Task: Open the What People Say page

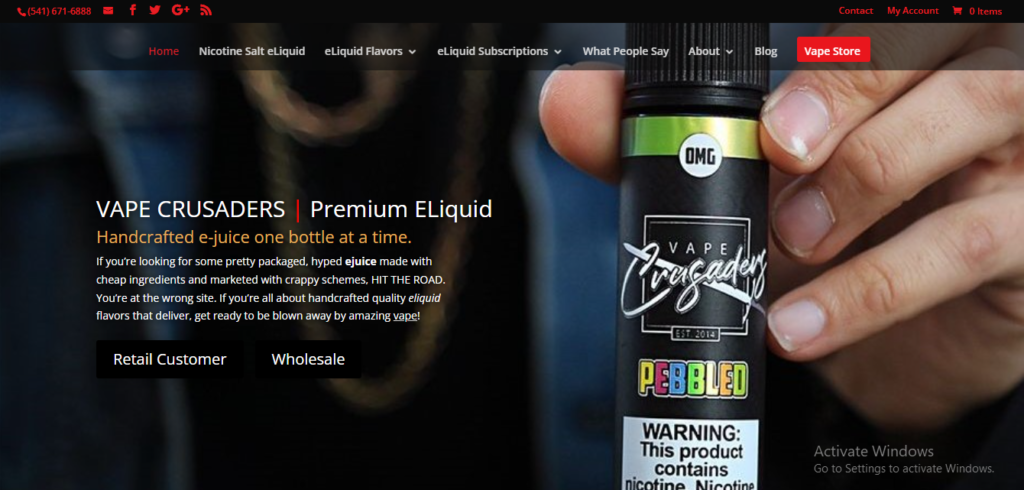Action: [626, 51]
